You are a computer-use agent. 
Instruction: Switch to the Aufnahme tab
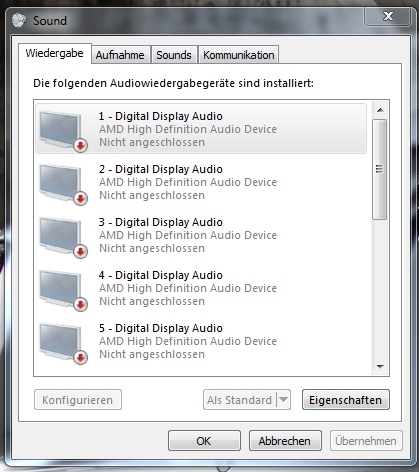tap(120, 55)
